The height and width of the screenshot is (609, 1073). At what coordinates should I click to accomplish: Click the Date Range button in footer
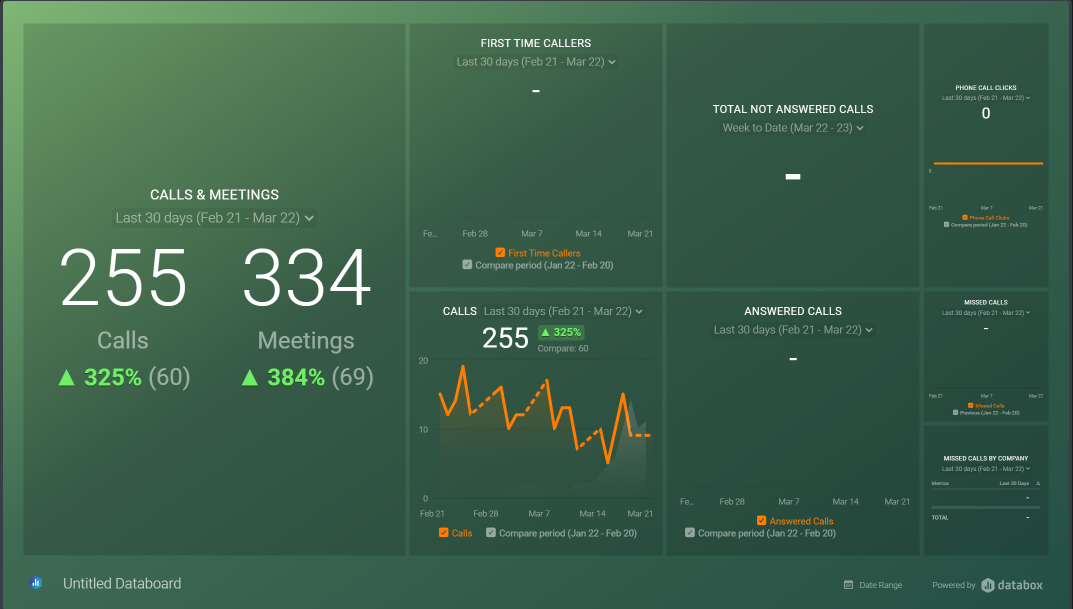tap(880, 585)
